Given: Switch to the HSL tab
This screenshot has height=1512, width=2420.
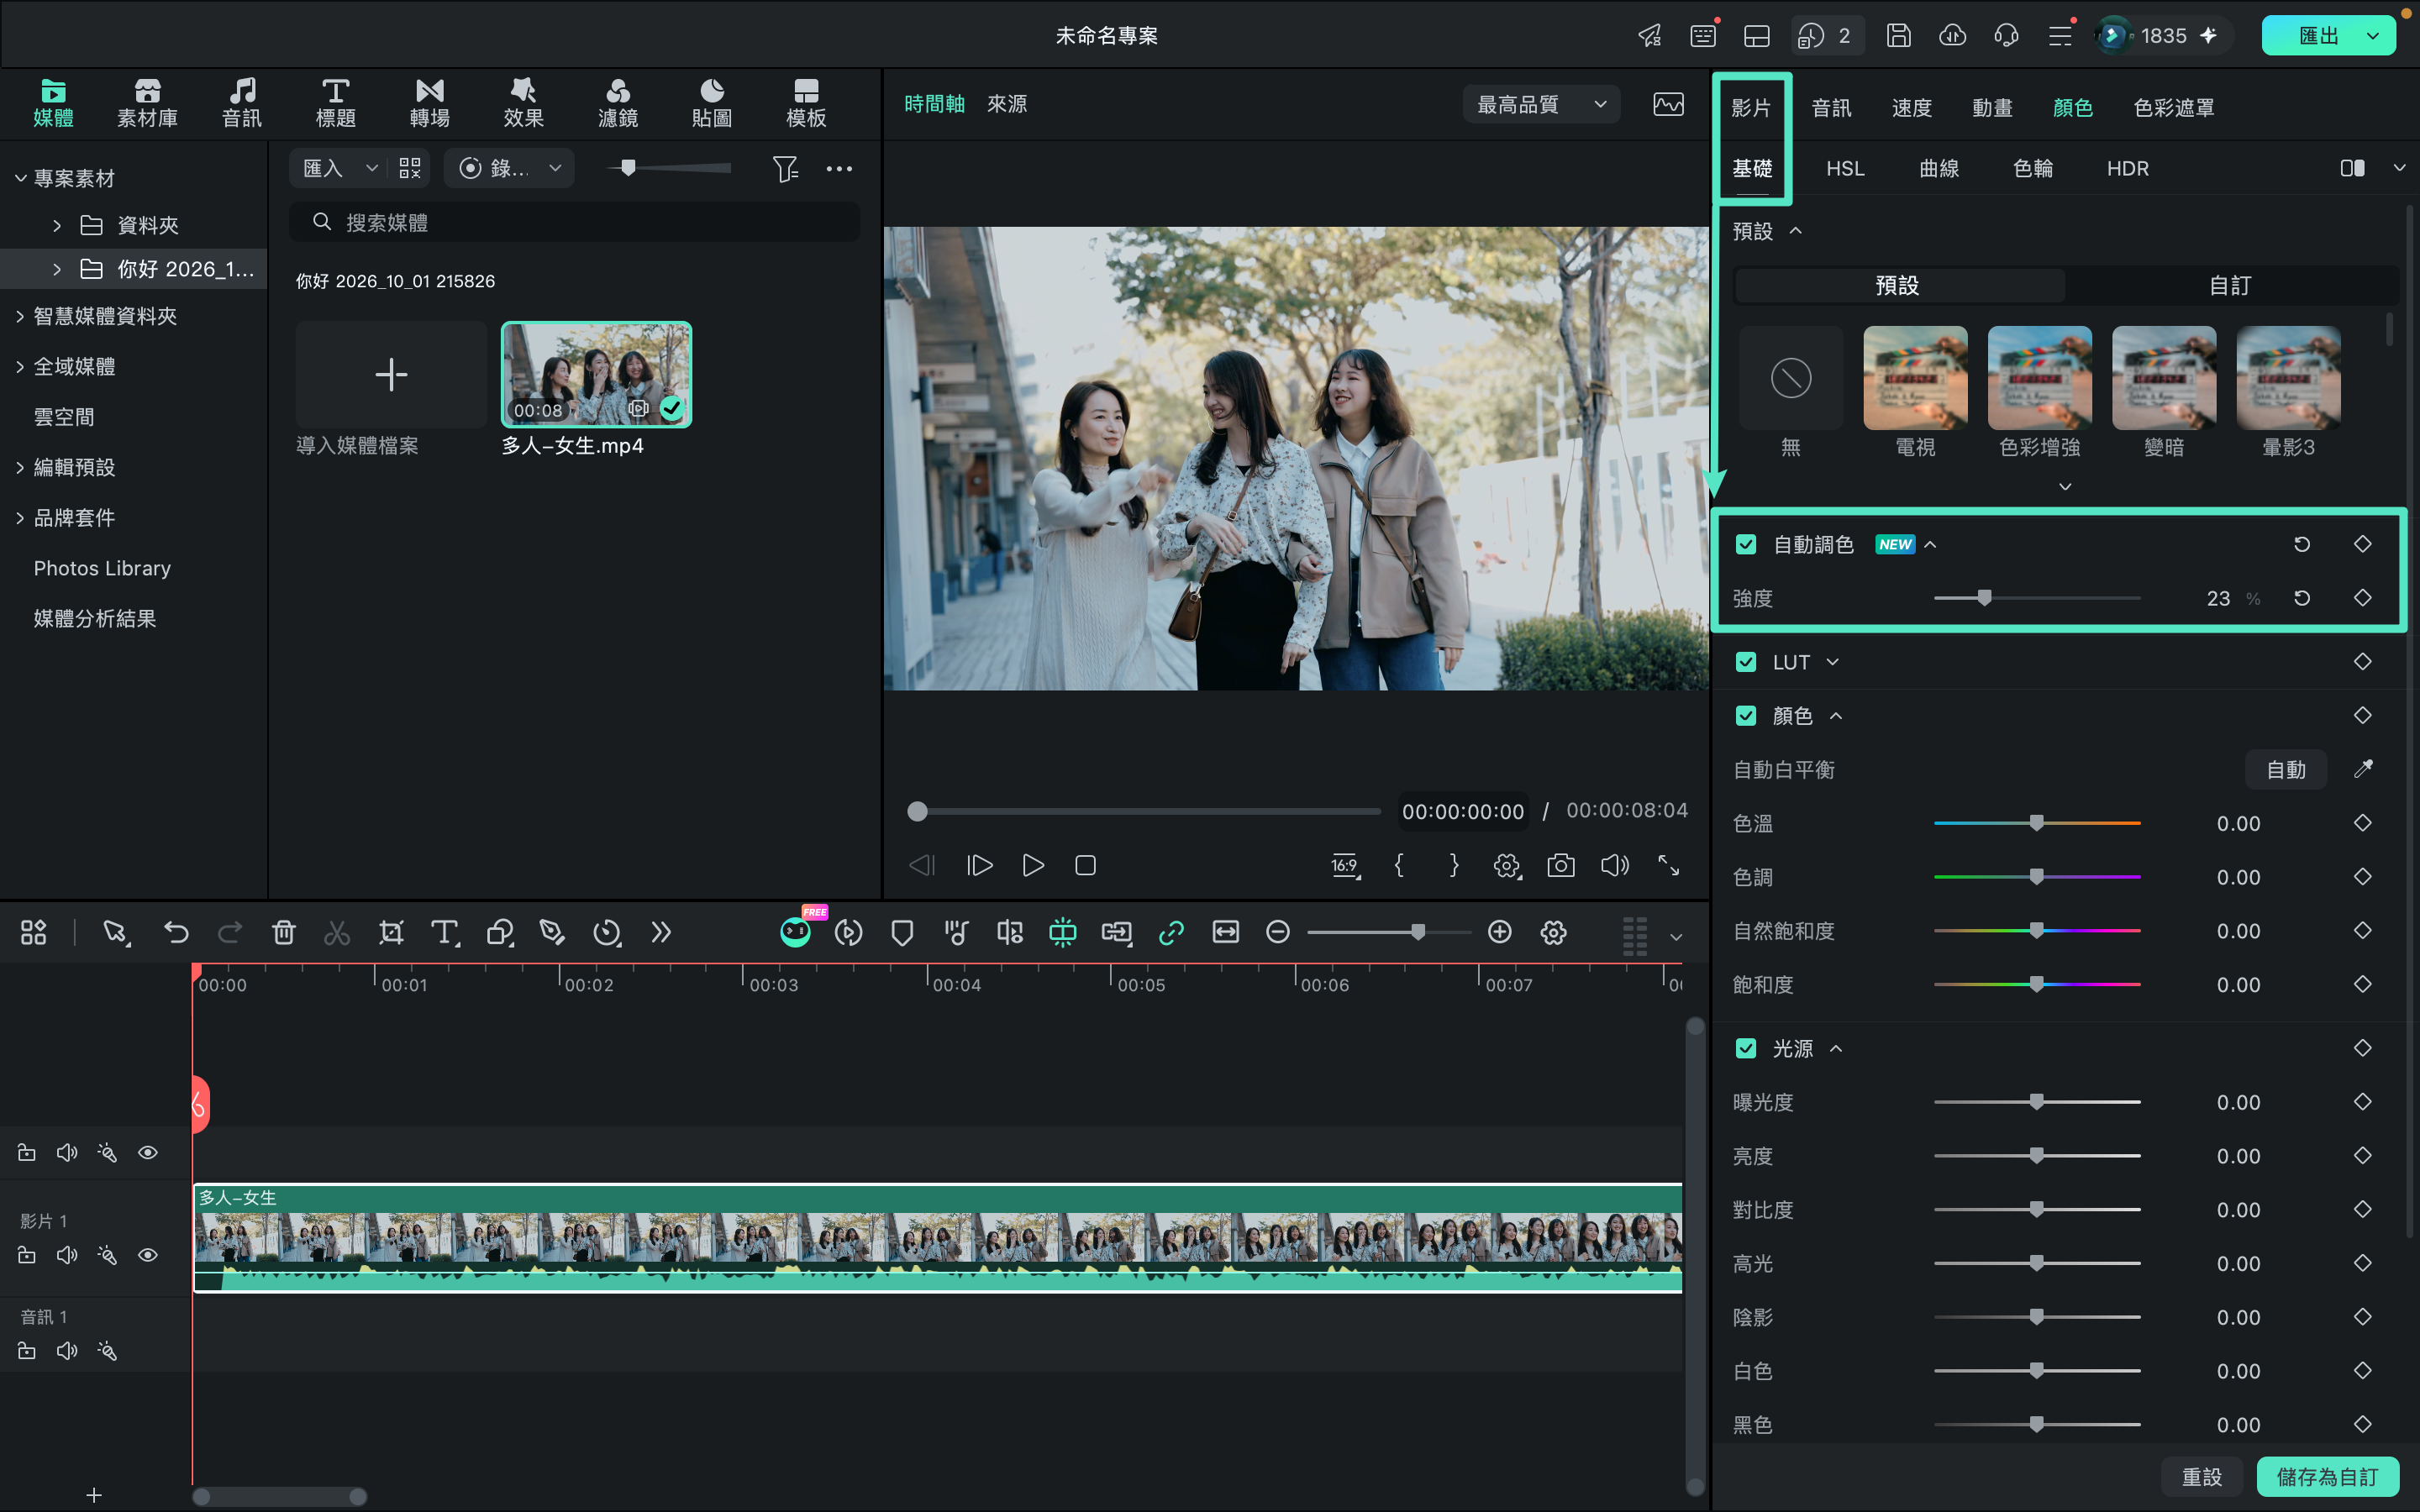Looking at the screenshot, I should coord(1845,168).
